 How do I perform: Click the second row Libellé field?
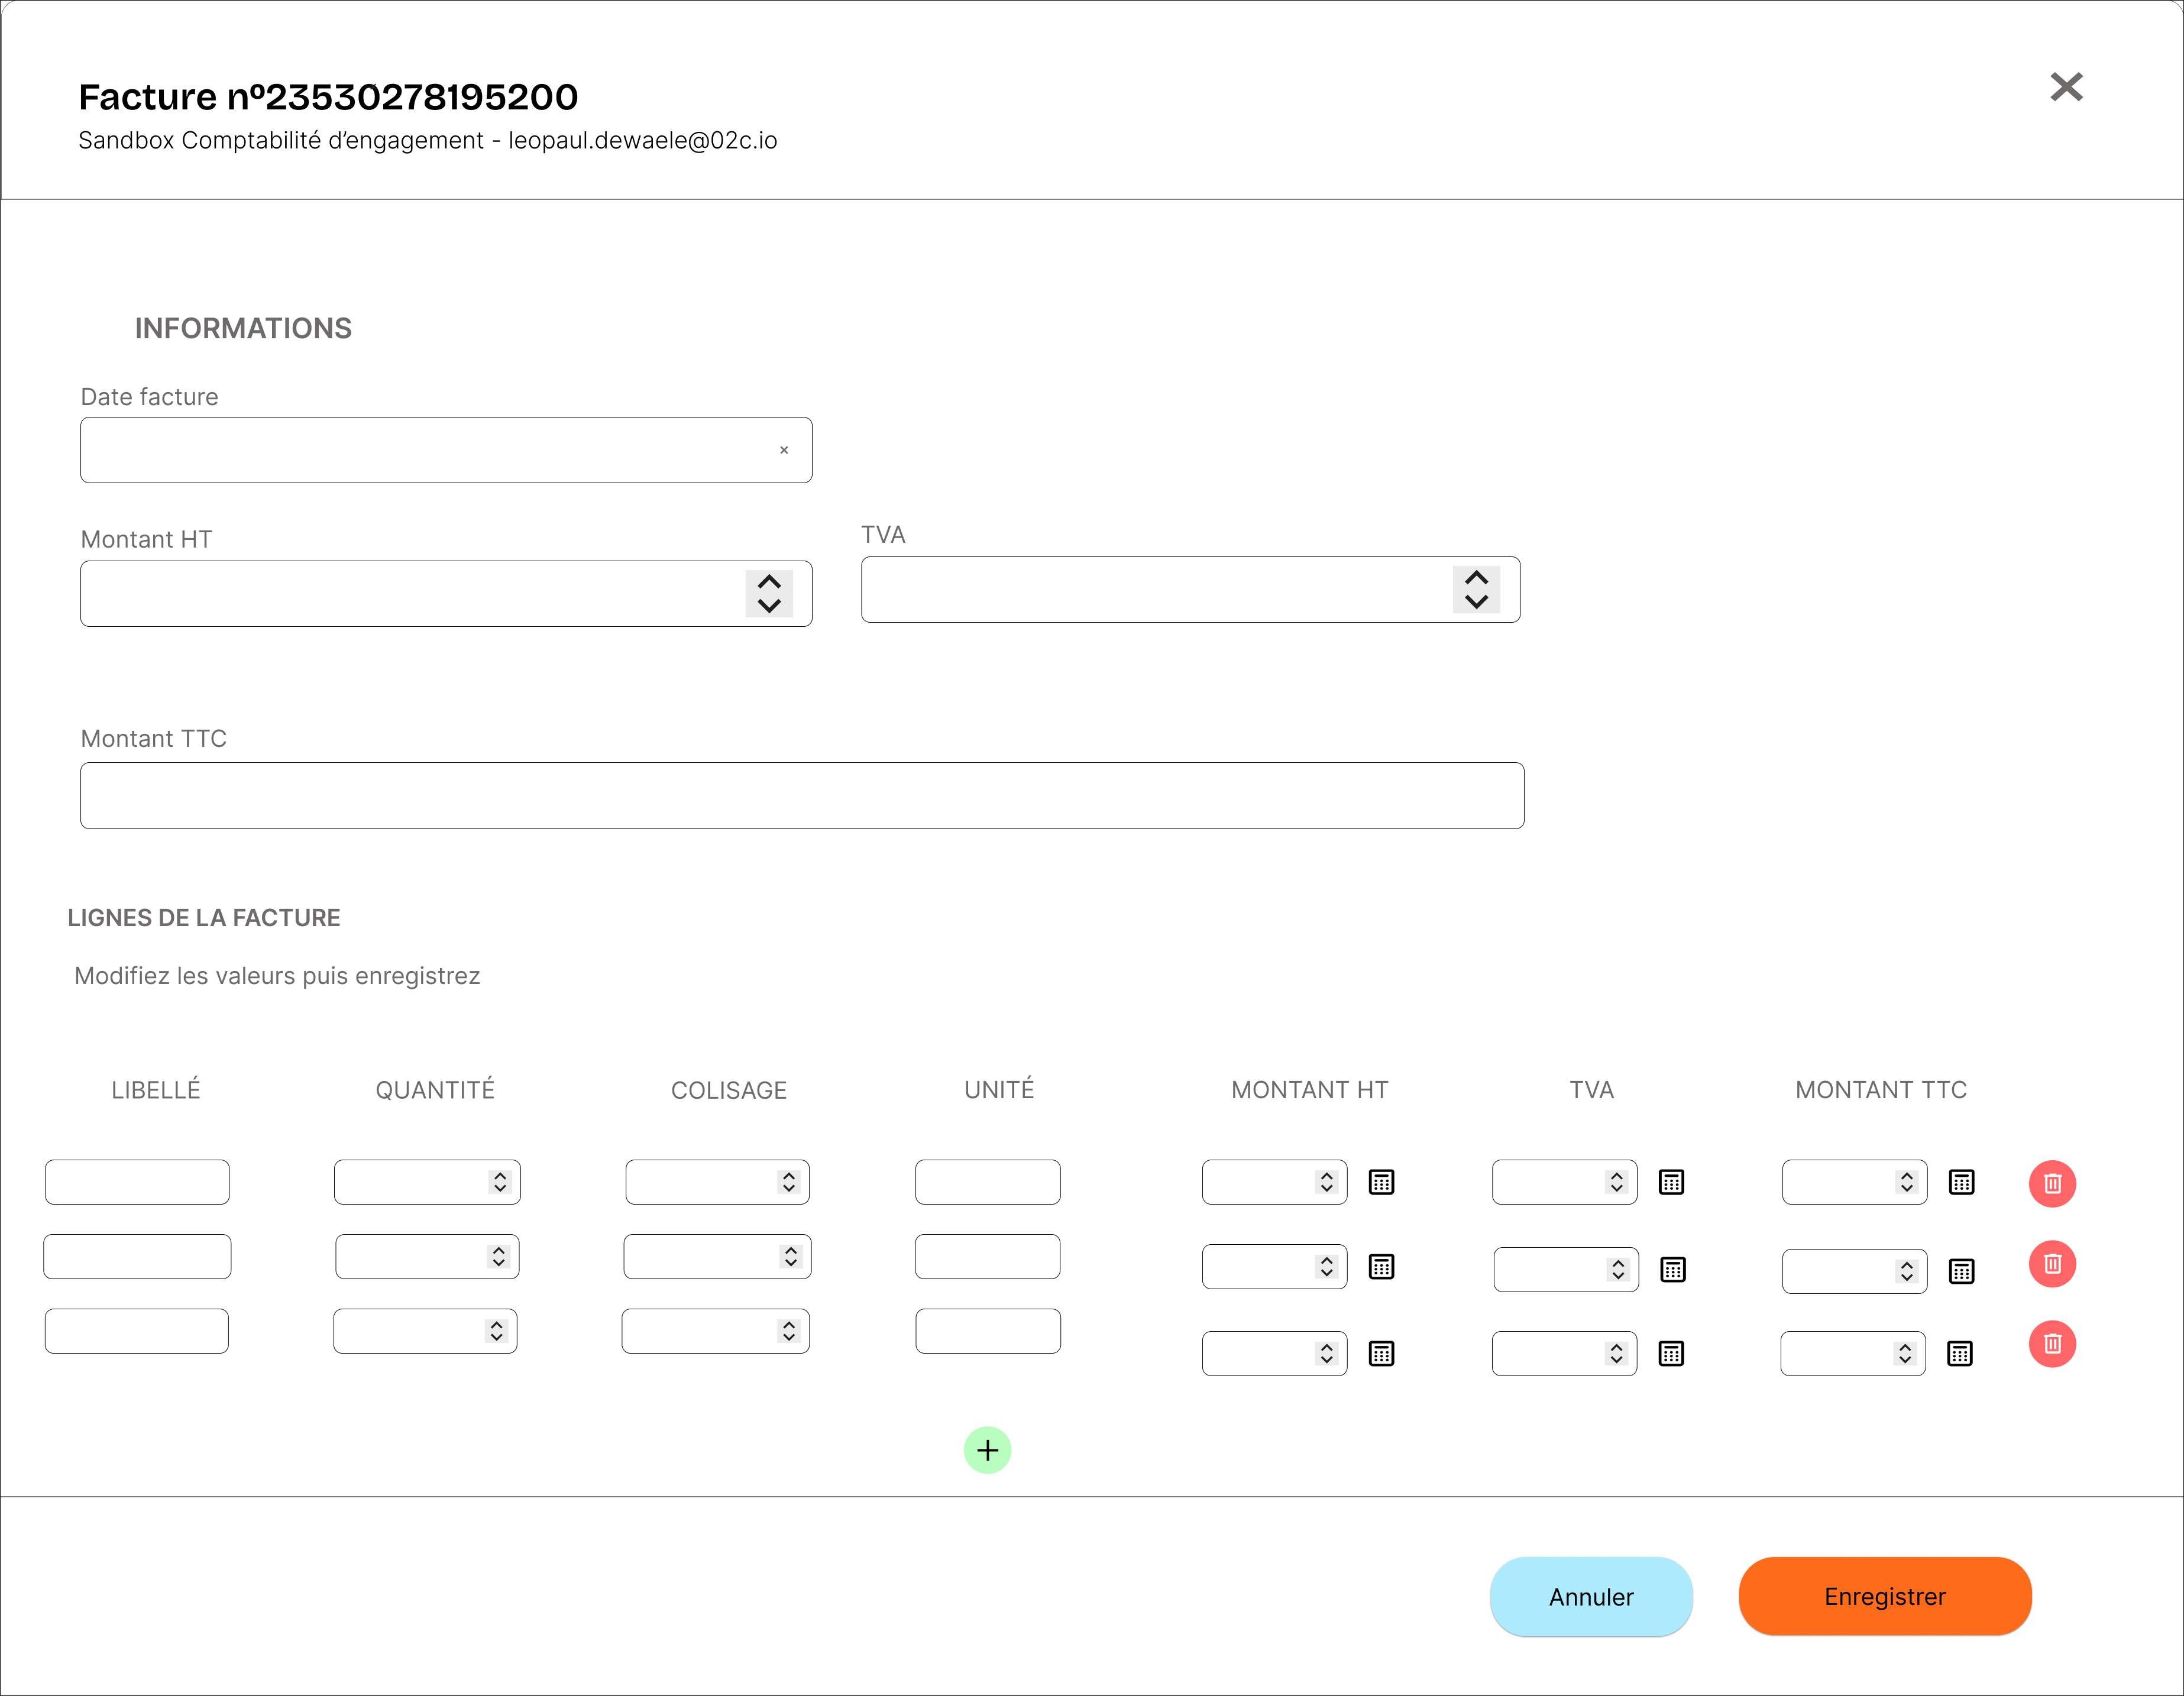pyautogui.click(x=137, y=1257)
